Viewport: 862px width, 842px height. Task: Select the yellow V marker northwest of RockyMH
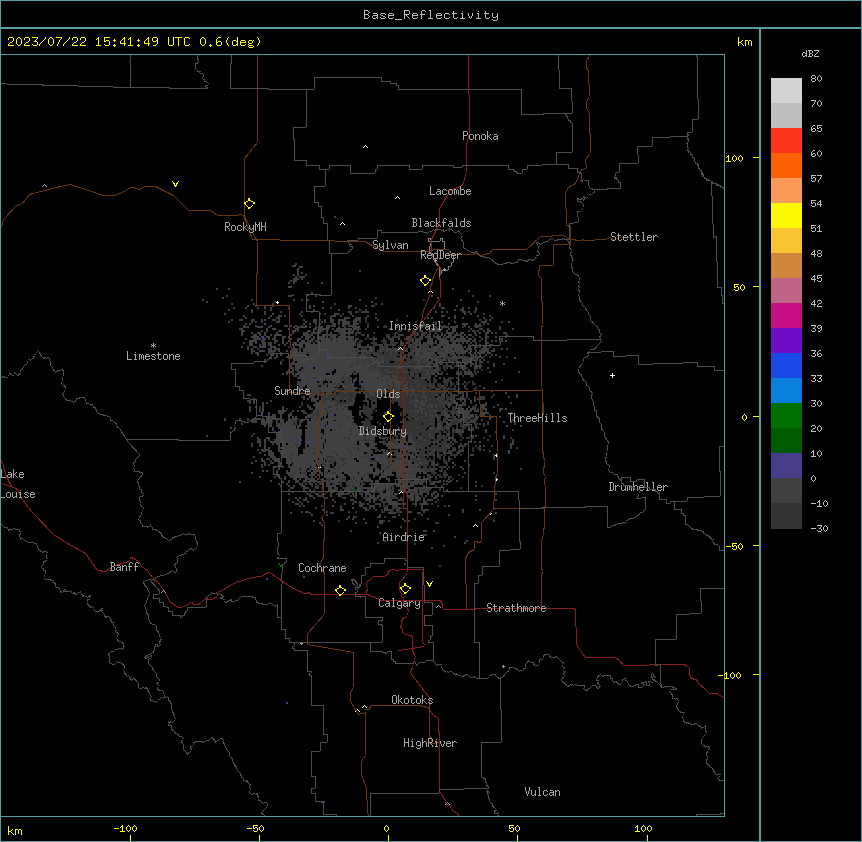tap(175, 184)
